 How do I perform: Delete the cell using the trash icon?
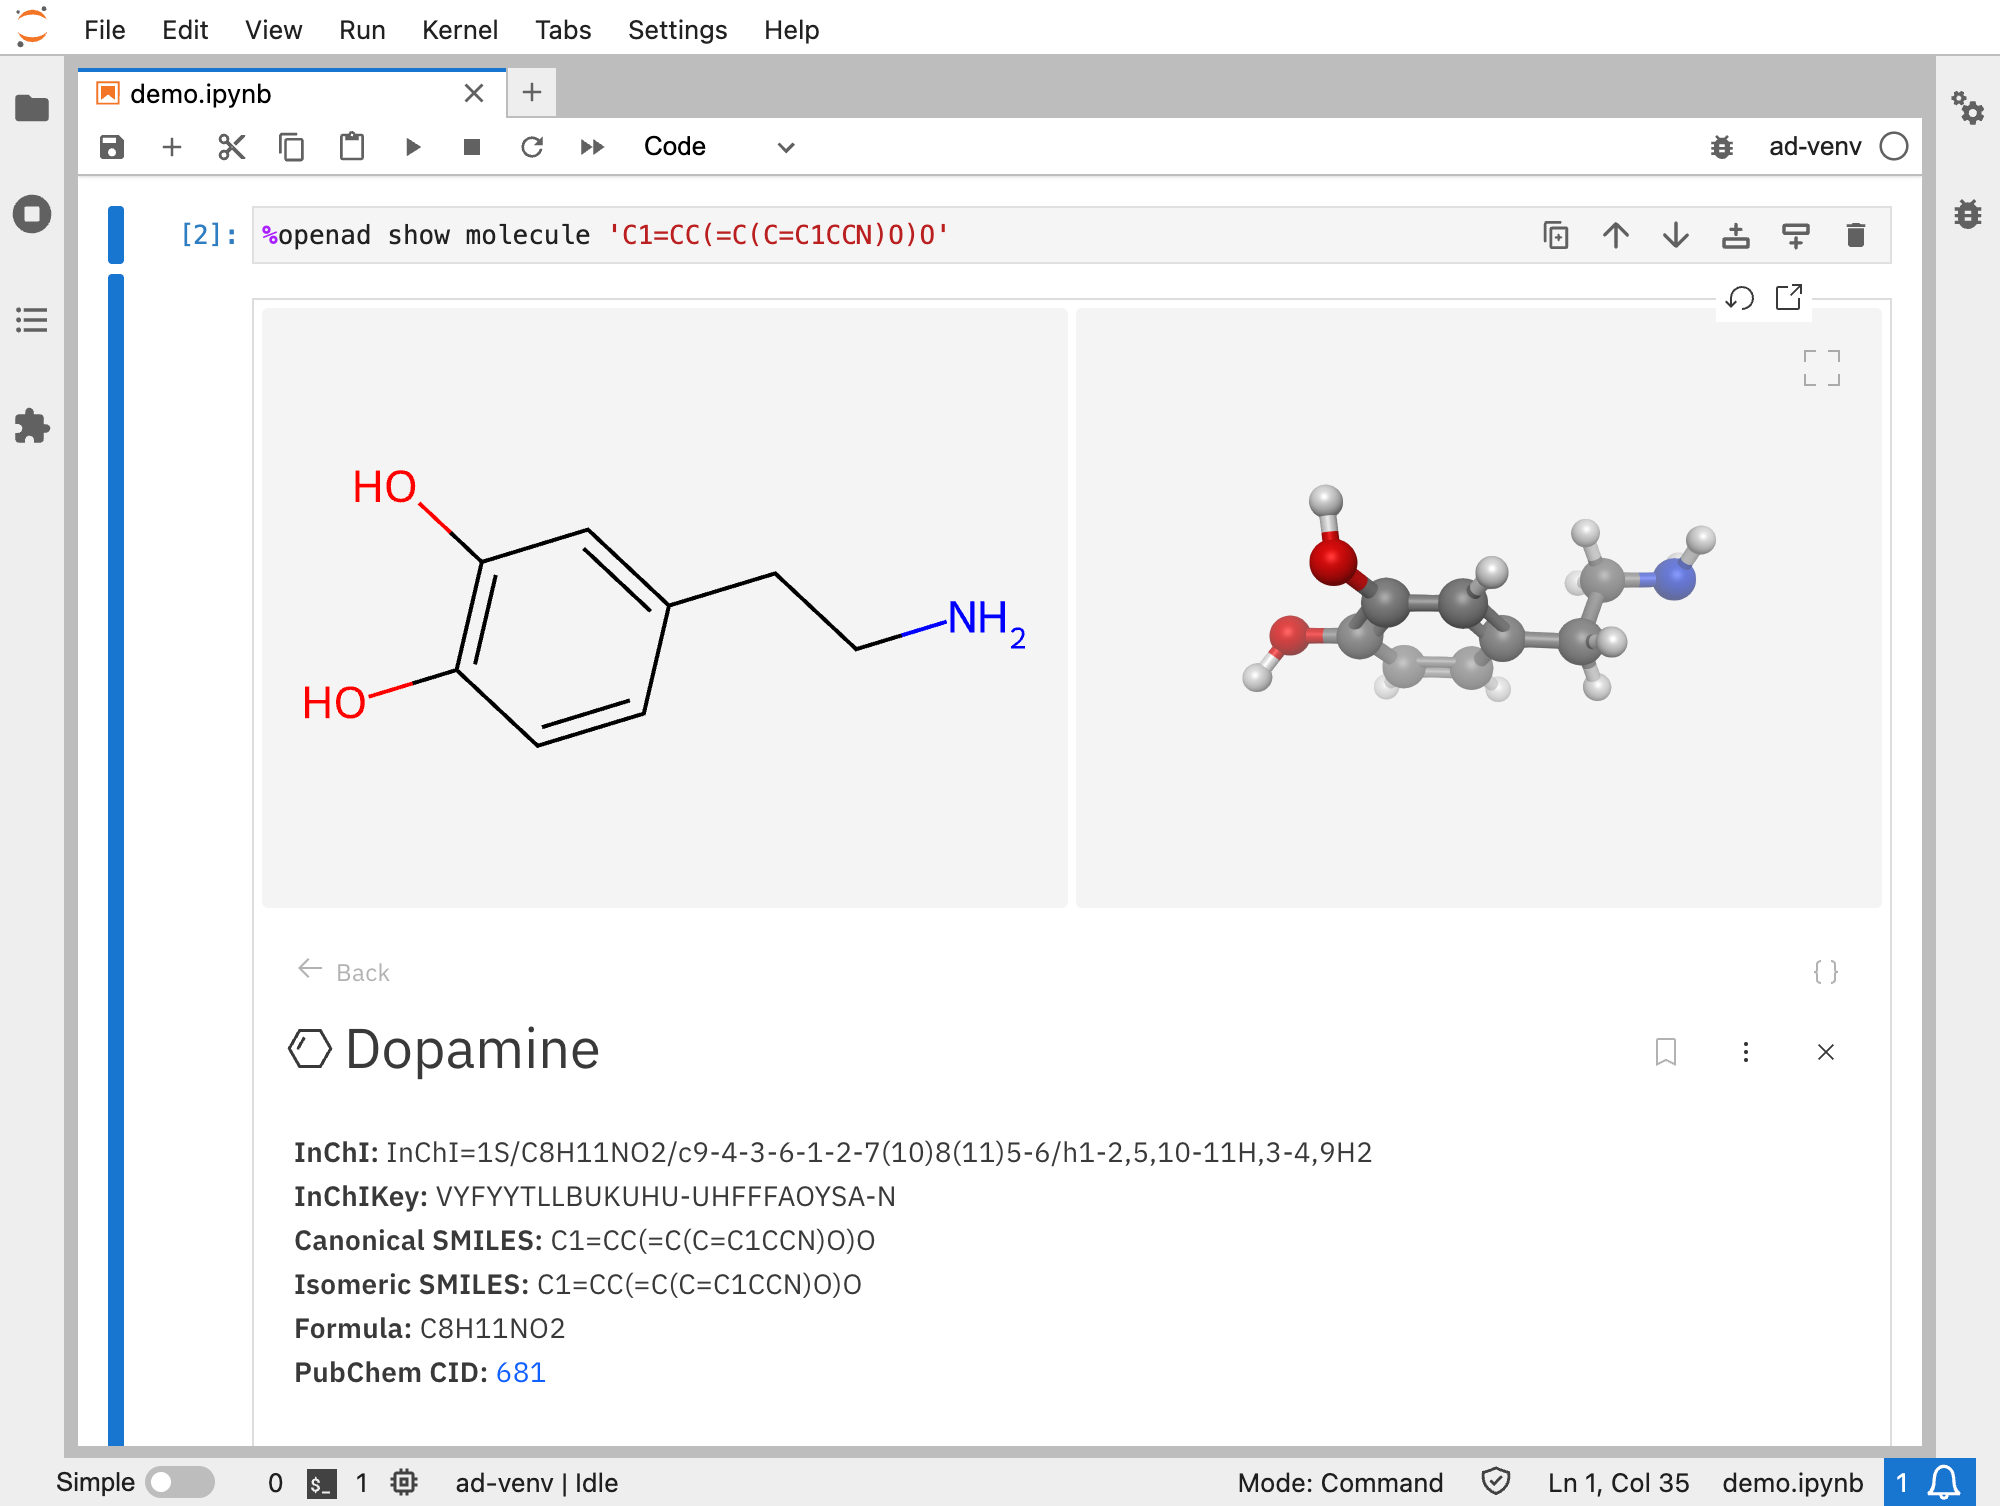point(1855,234)
